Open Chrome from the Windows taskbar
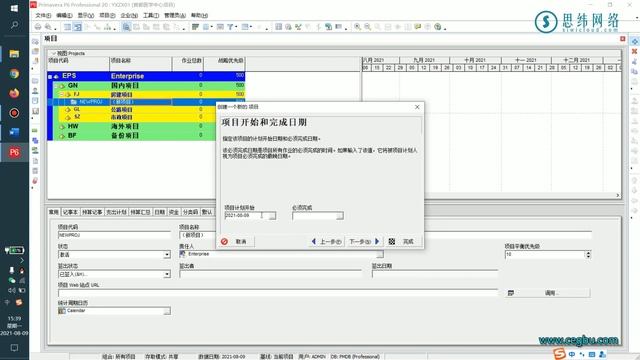The height and width of the screenshot is (360, 640). (x=14, y=73)
